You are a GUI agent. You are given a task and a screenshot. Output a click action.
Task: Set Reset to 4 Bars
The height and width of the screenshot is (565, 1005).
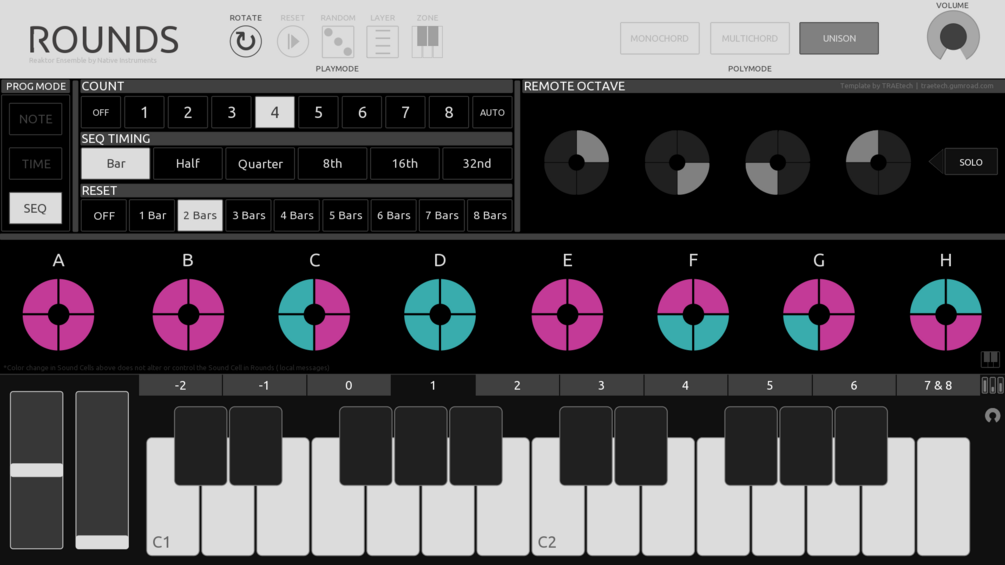point(297,215)
